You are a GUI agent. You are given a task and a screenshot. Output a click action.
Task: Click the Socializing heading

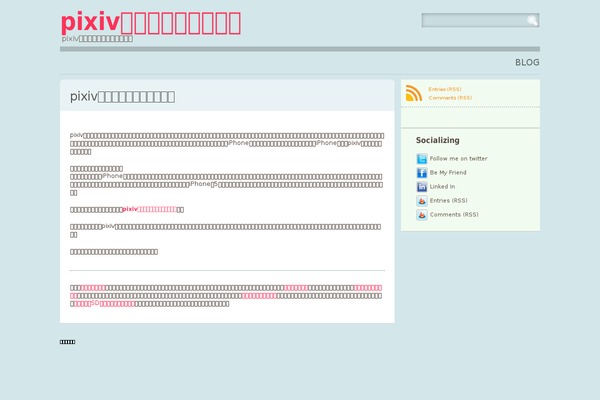pyautogui.click(x=438, y=140)
